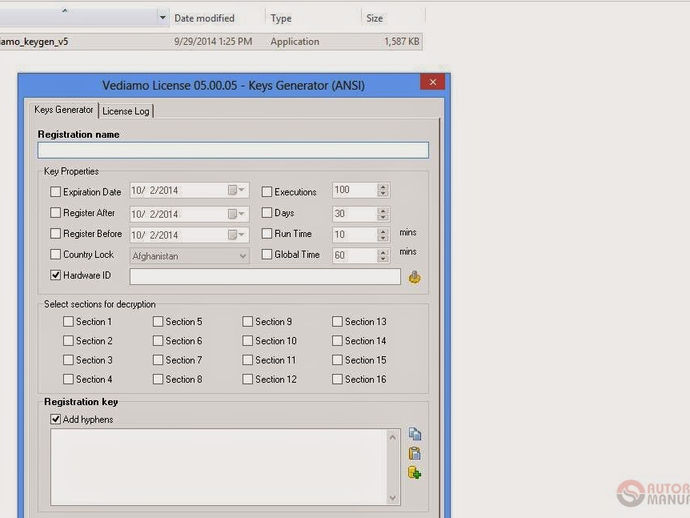The image size is (690, 518).
Task: Check Section 7 for decryption
Action: pyautogui.click(x=158, y=360)
